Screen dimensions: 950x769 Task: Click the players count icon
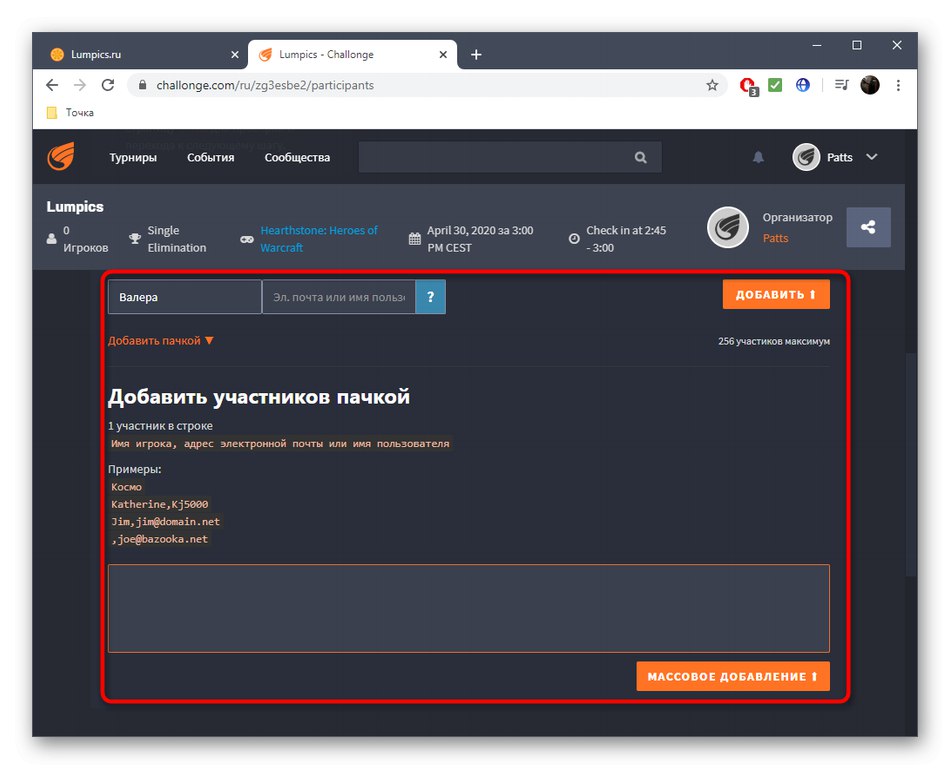(x=50, y=238)
